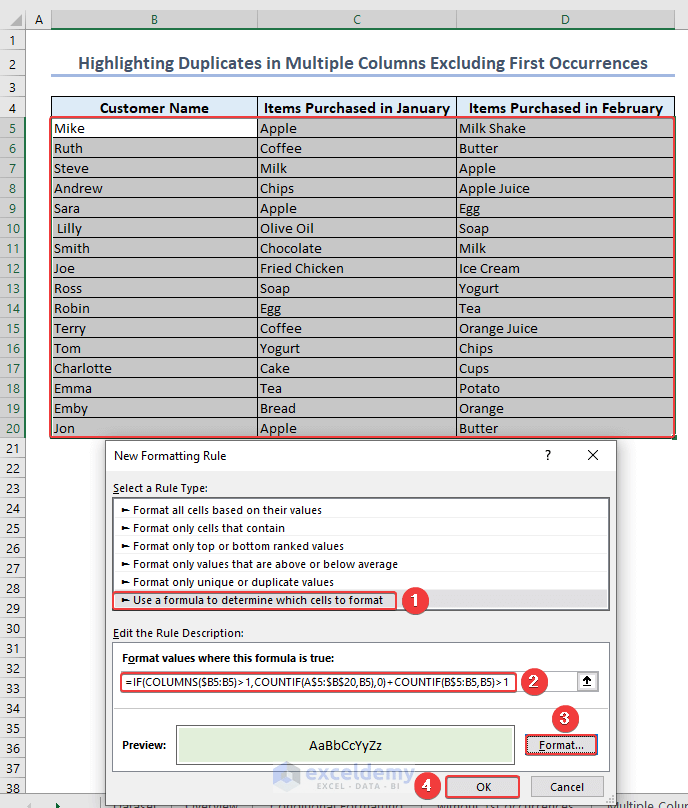Click the 'Items Purchased in February' header cell
The height and width of the screenshot is (808, 688).
565,108
